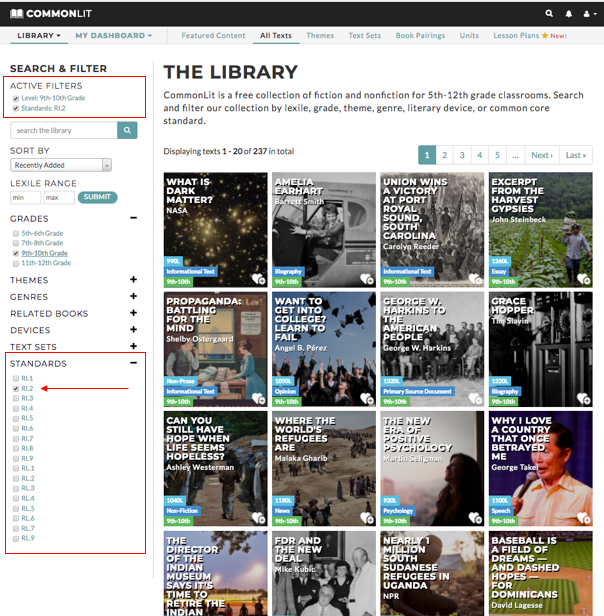604x616 pixels.
Task: Select the All Texts tab
Action: (x=276, y=35)
